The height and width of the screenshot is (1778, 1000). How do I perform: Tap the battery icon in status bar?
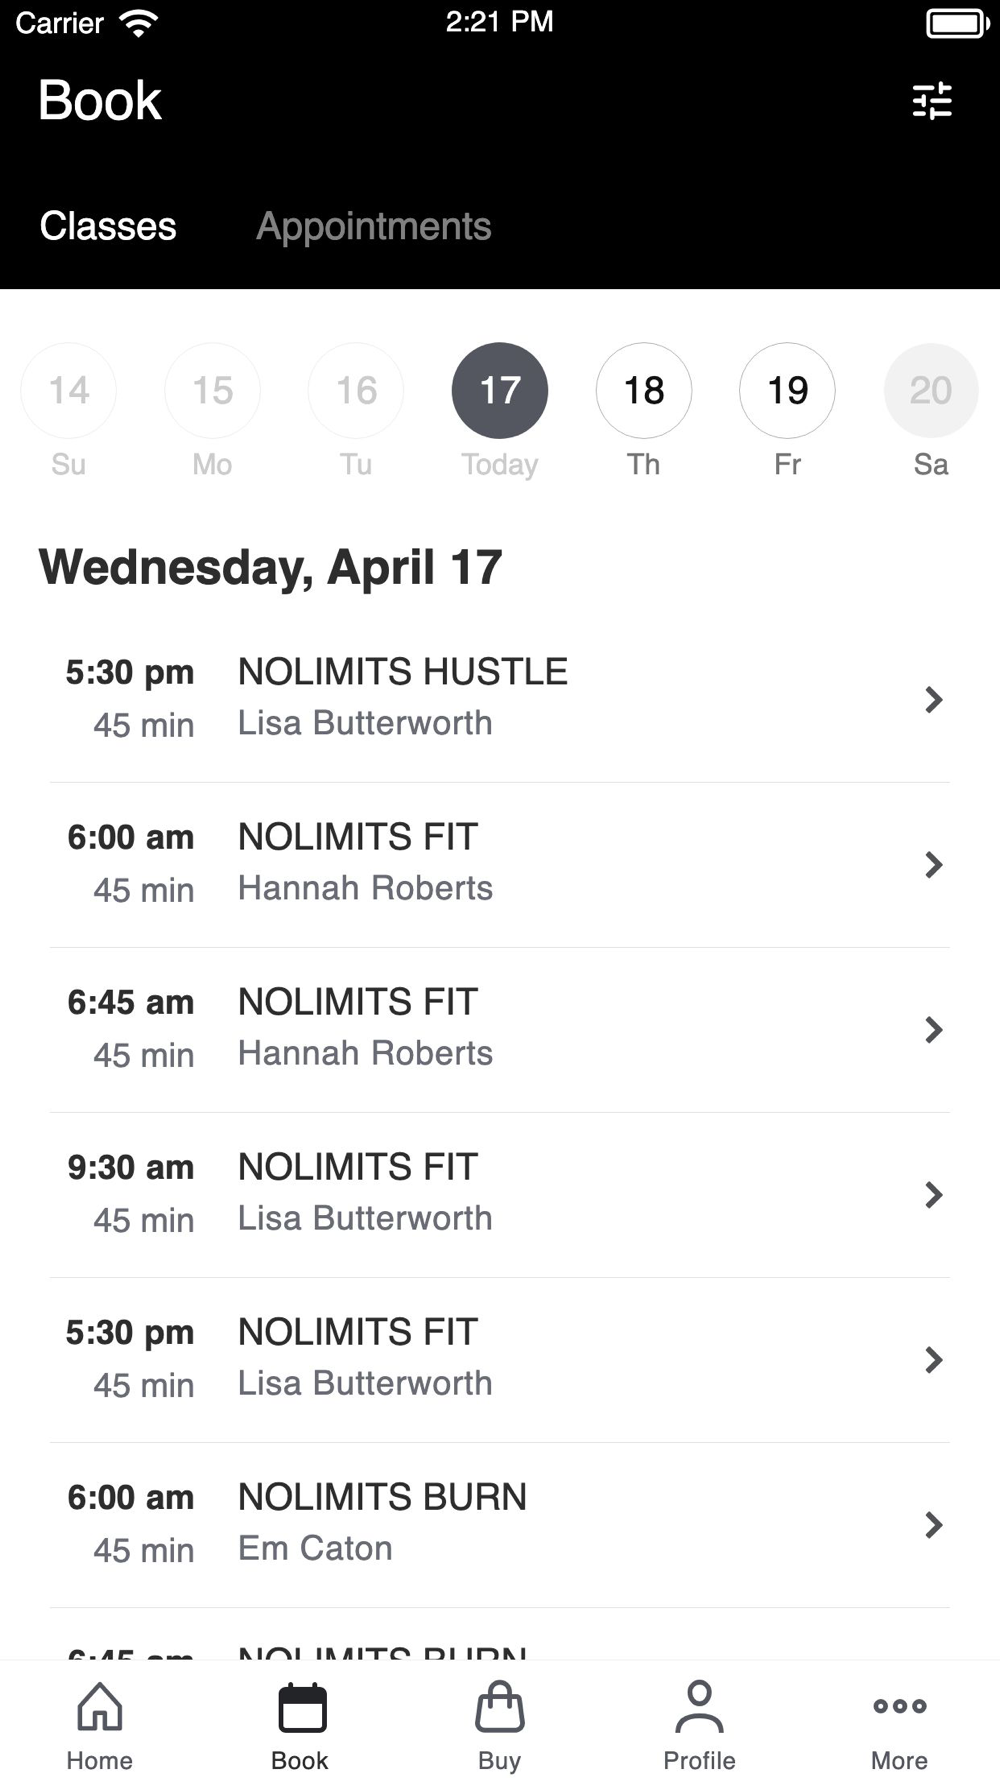click(957, 23)
